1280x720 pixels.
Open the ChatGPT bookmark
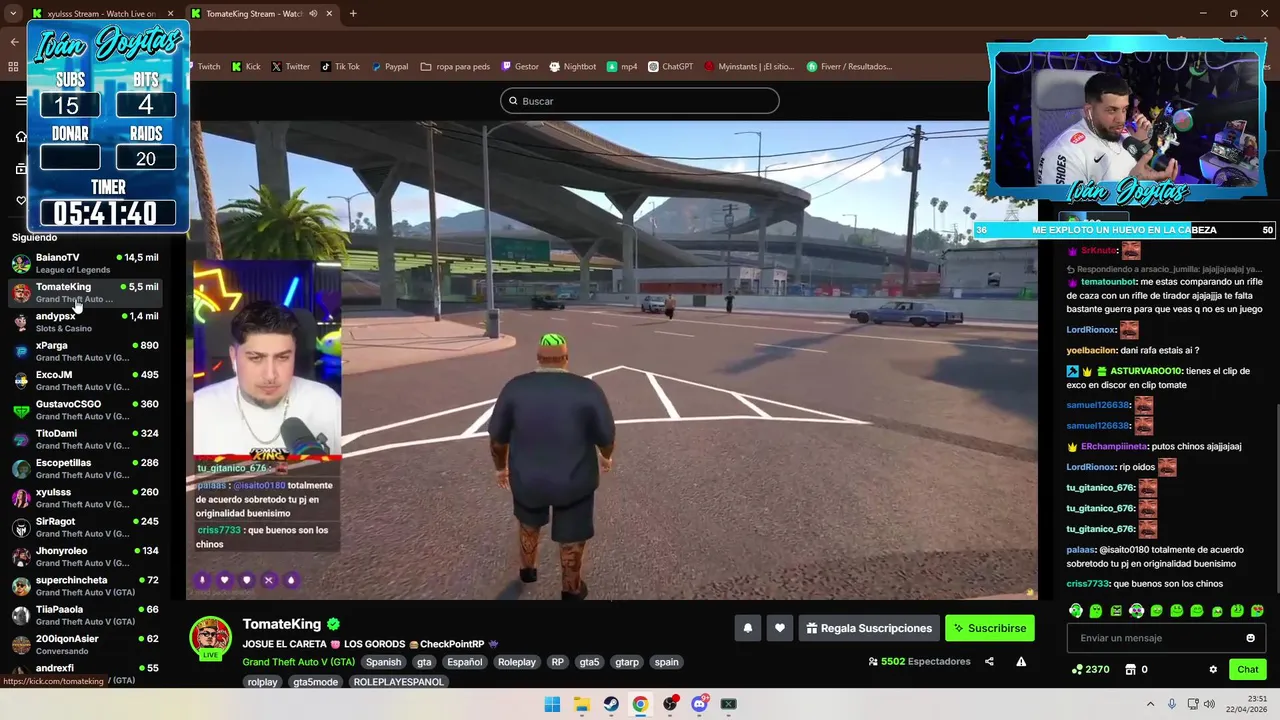point(670,67)
